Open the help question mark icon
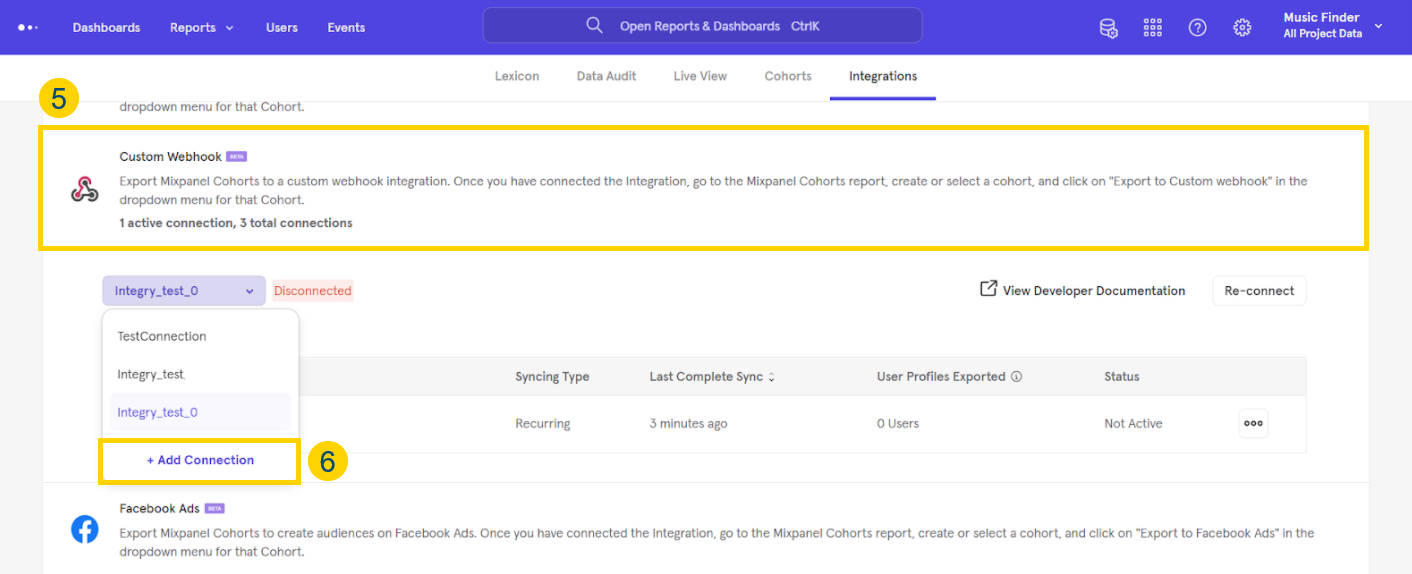The image size is (1412, 574). [x=1197, y=28]
